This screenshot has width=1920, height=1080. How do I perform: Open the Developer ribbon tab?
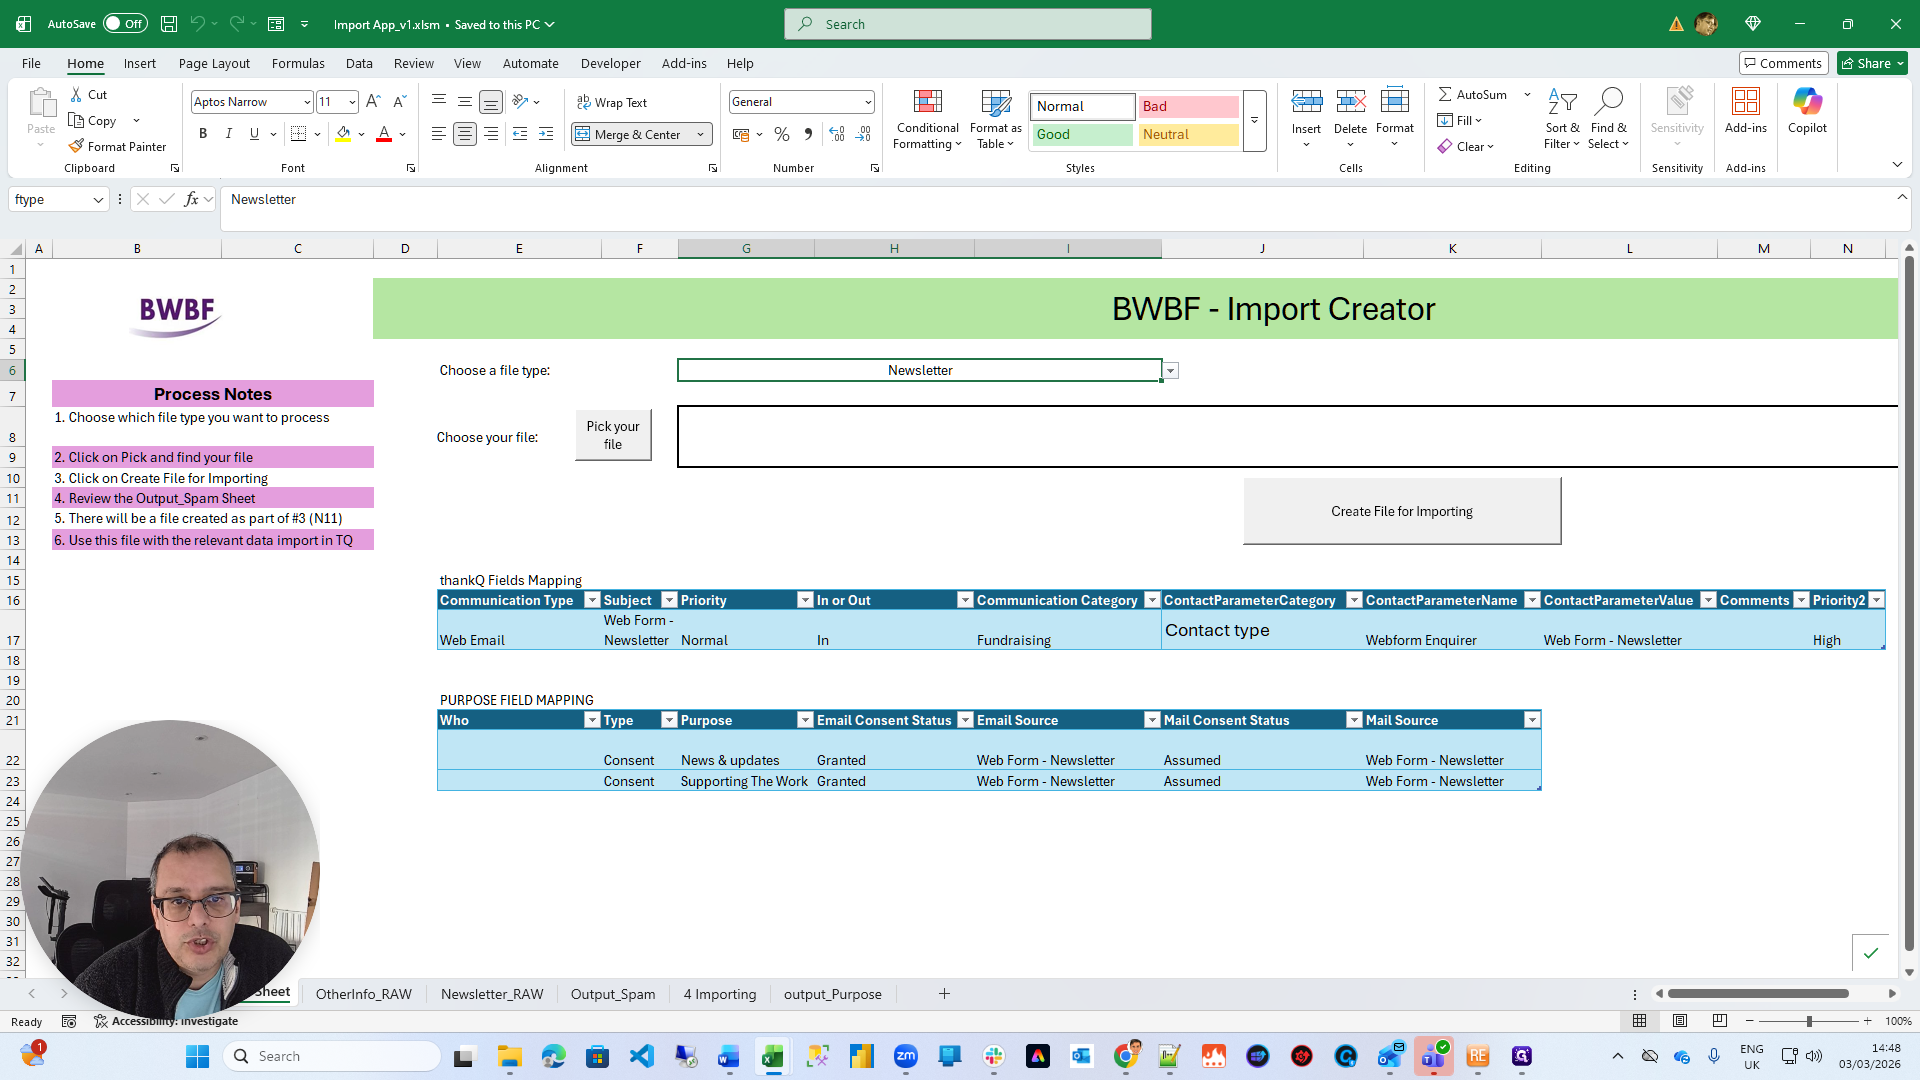(x=610, y=63)
